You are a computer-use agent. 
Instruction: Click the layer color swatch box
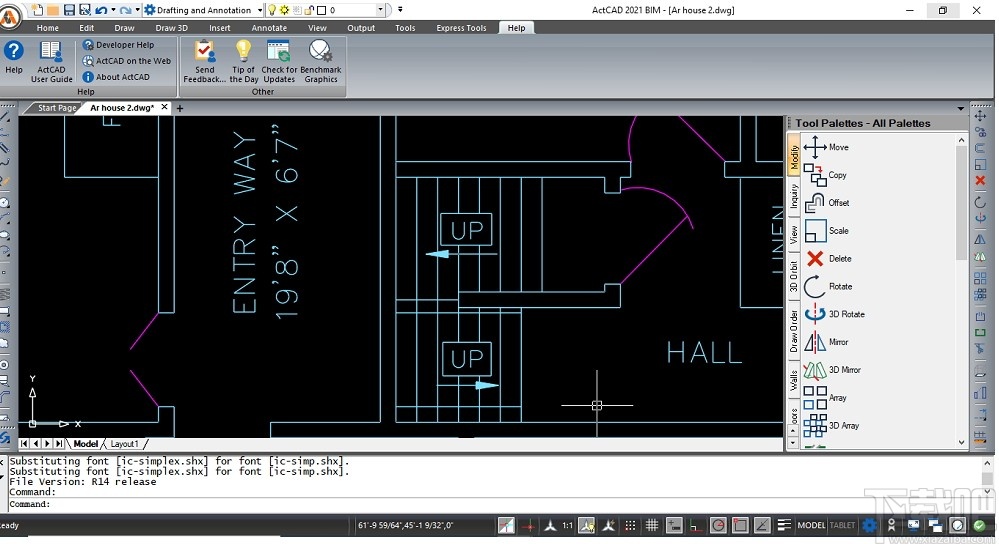pyautogui.click(x=321, y=10)
